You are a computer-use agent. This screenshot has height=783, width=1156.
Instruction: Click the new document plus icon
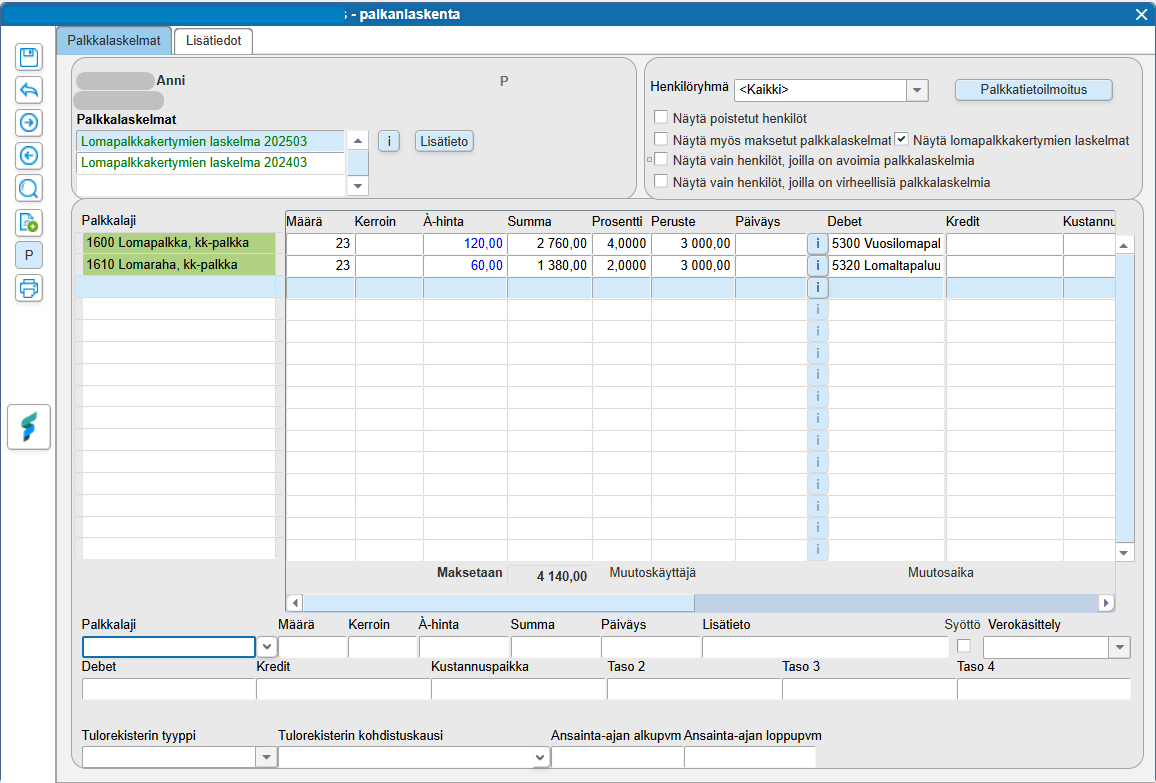pyautogui.click(x=29, y=222)
